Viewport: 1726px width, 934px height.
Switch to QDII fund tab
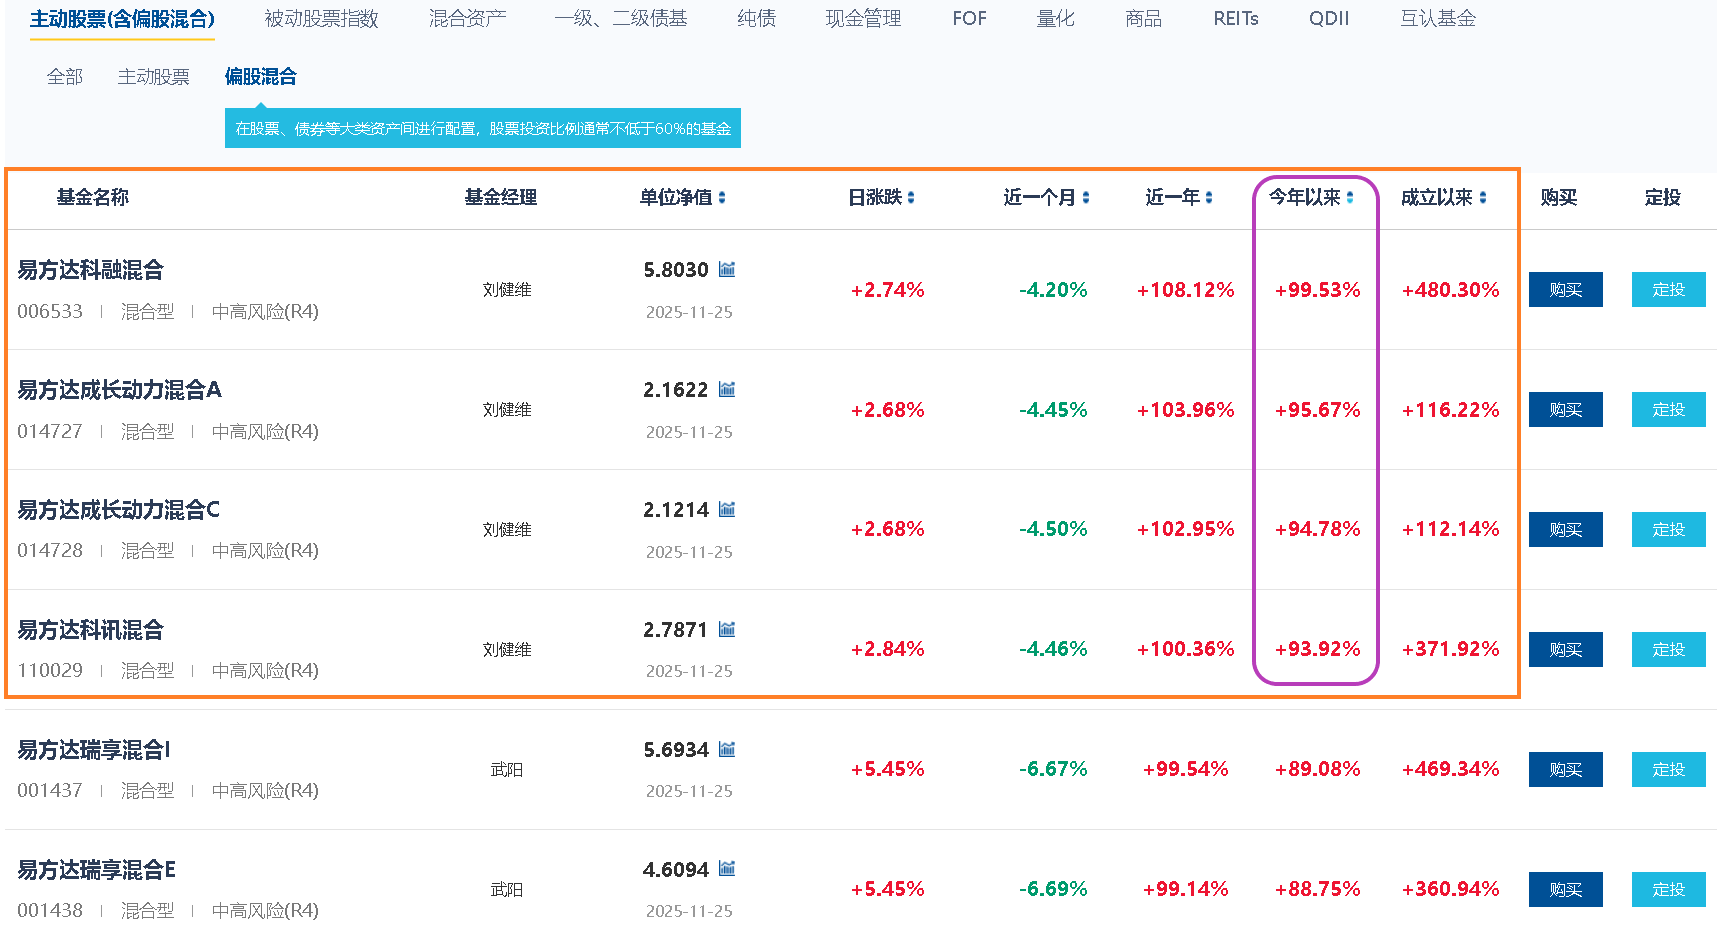(1328, 19)
